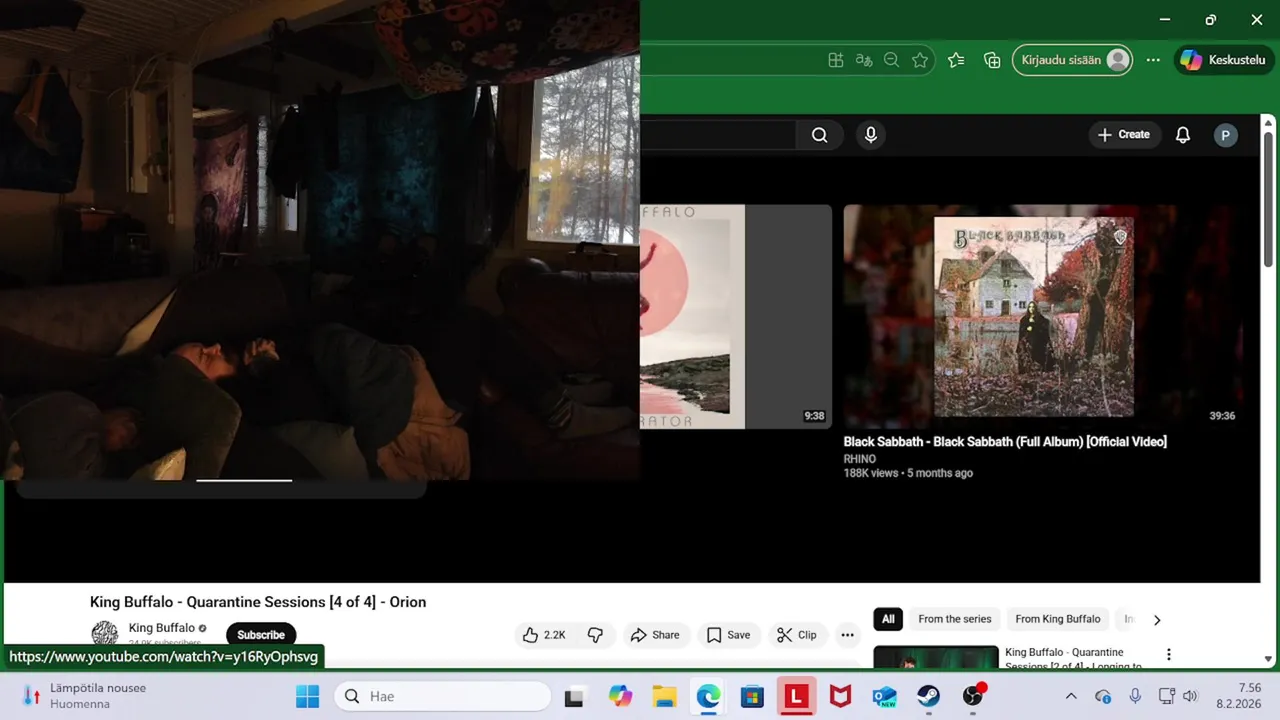Start voice search with the microphone icon

pyautogui.click(x=871, y=135)
